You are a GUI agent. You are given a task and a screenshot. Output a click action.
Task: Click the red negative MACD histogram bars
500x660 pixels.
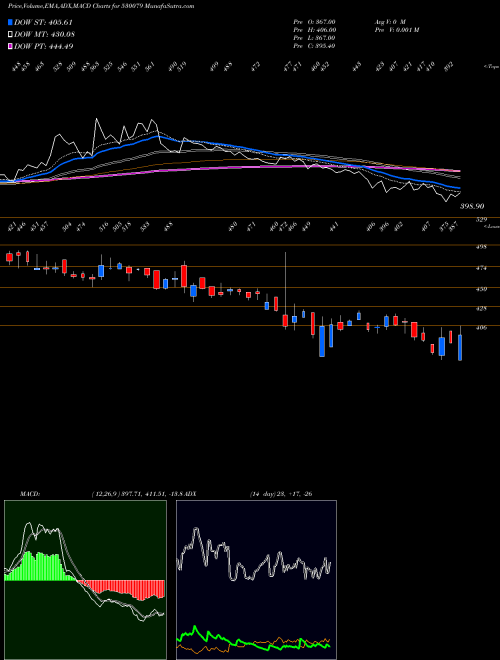point(122,589)
